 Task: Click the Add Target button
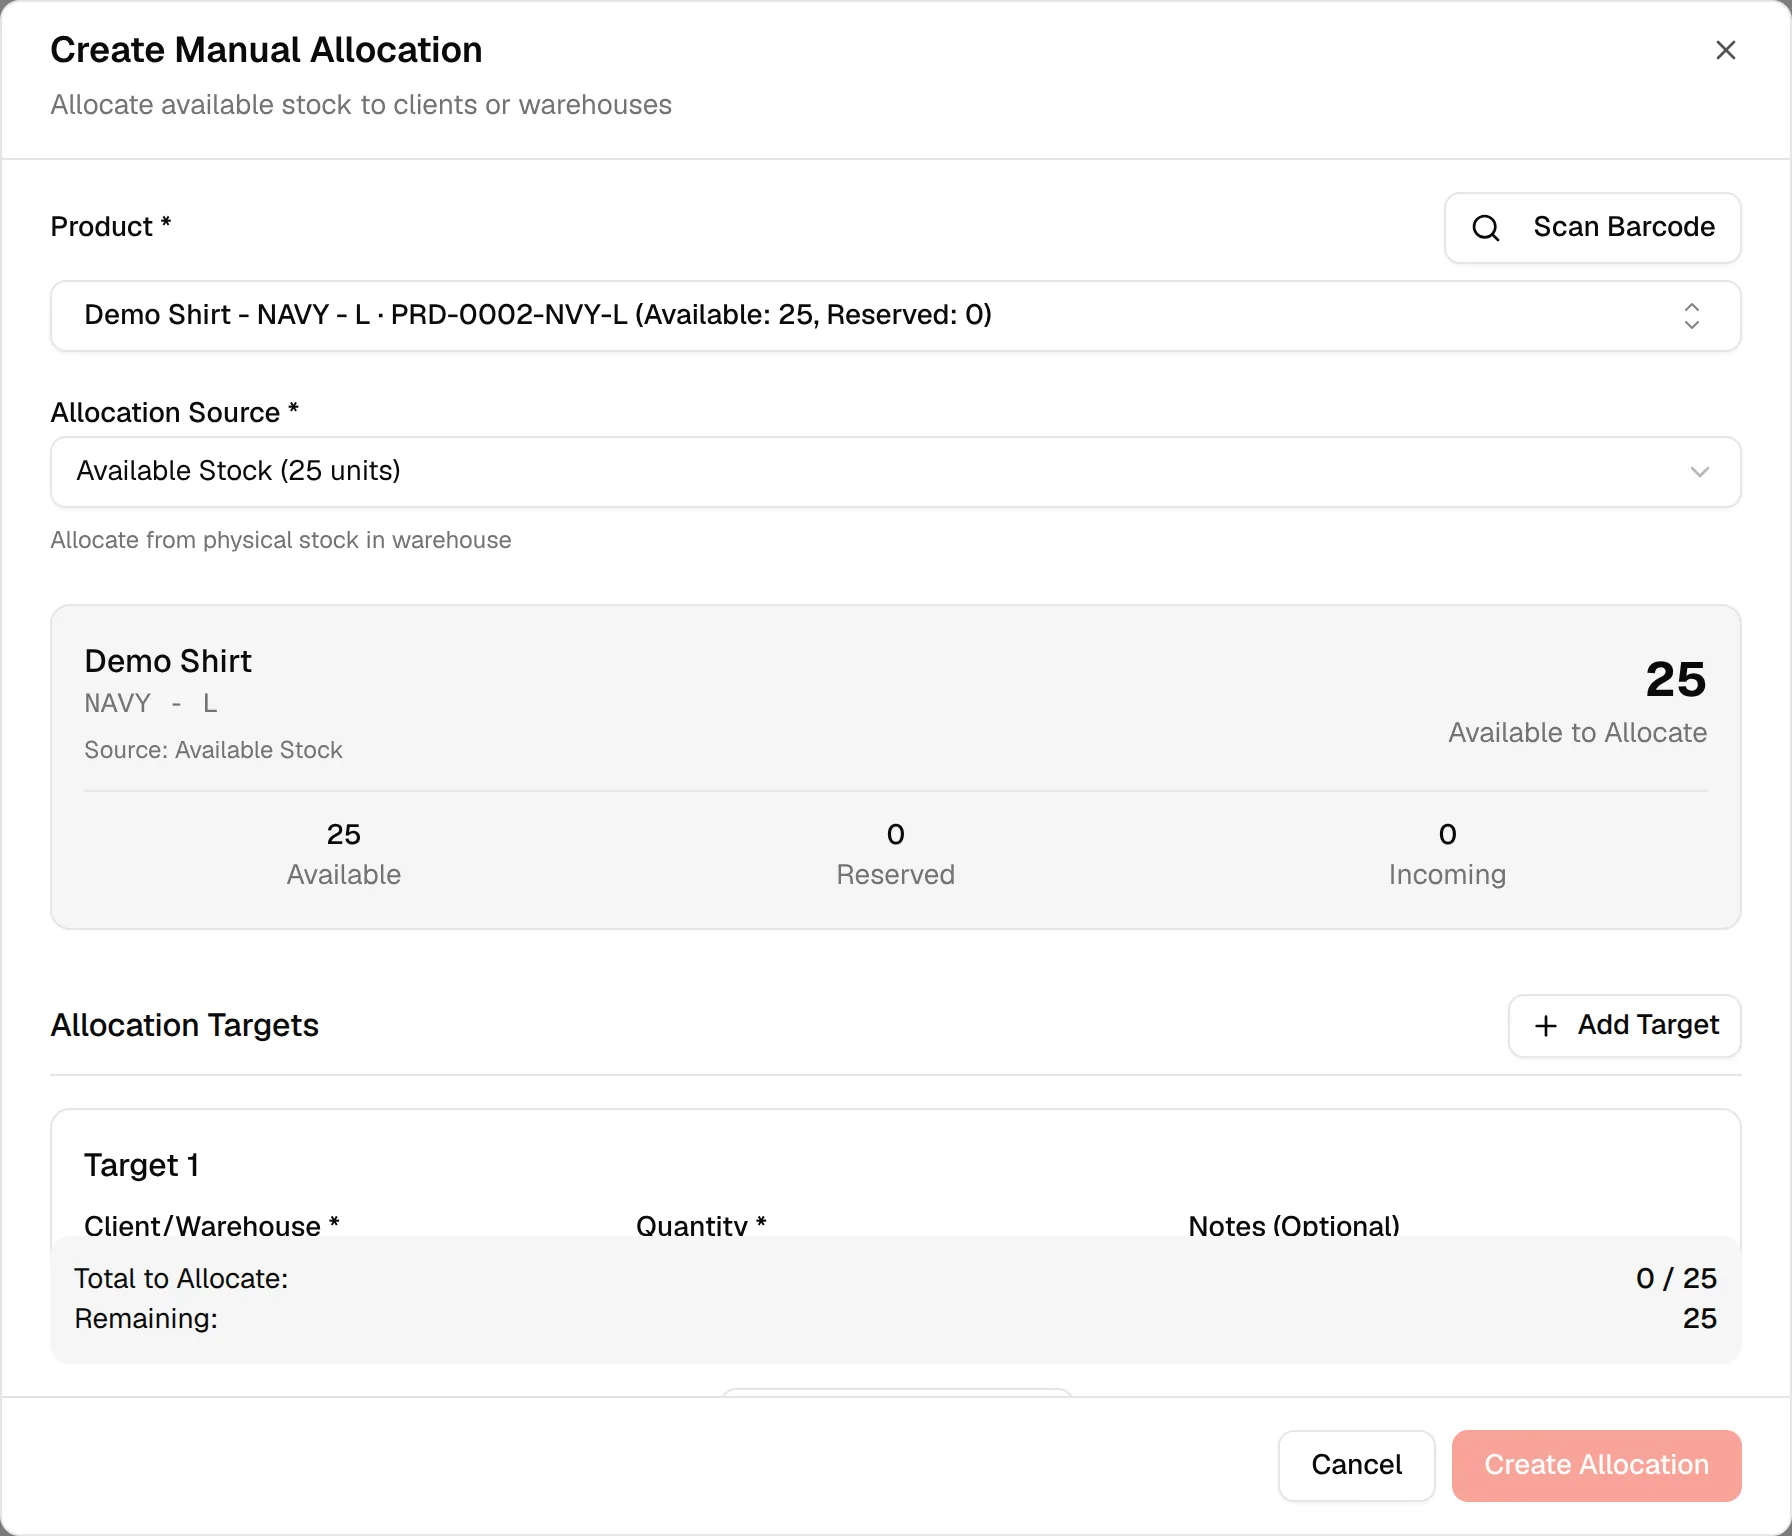point(1624,1026)
